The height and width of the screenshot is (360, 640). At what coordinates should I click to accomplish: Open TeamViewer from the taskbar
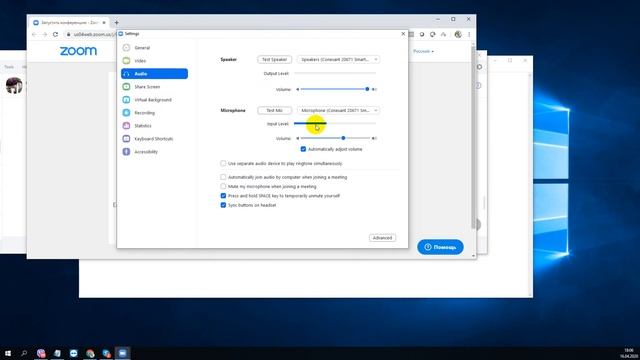74,353
